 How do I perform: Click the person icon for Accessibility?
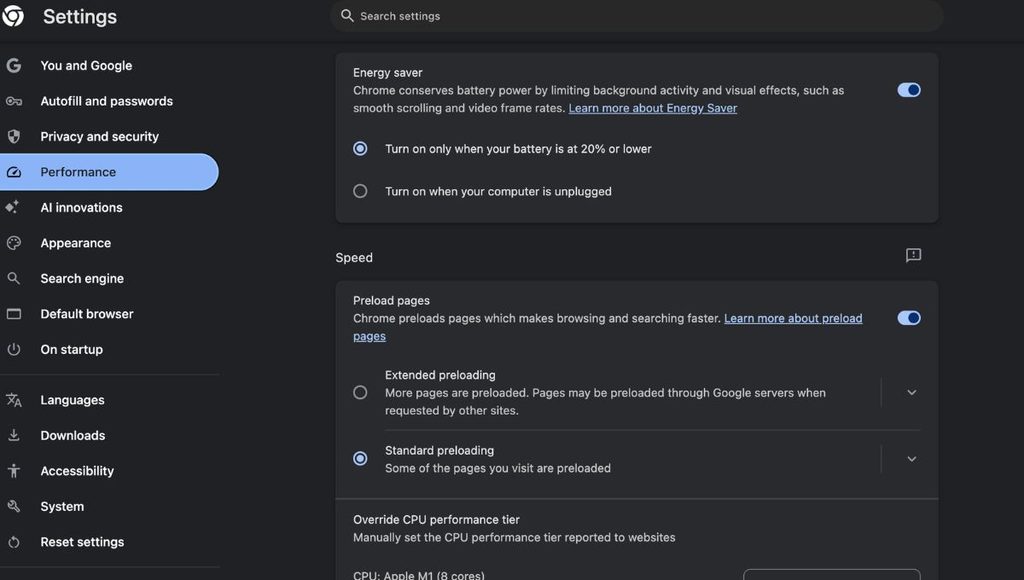(x=14, y=471)
